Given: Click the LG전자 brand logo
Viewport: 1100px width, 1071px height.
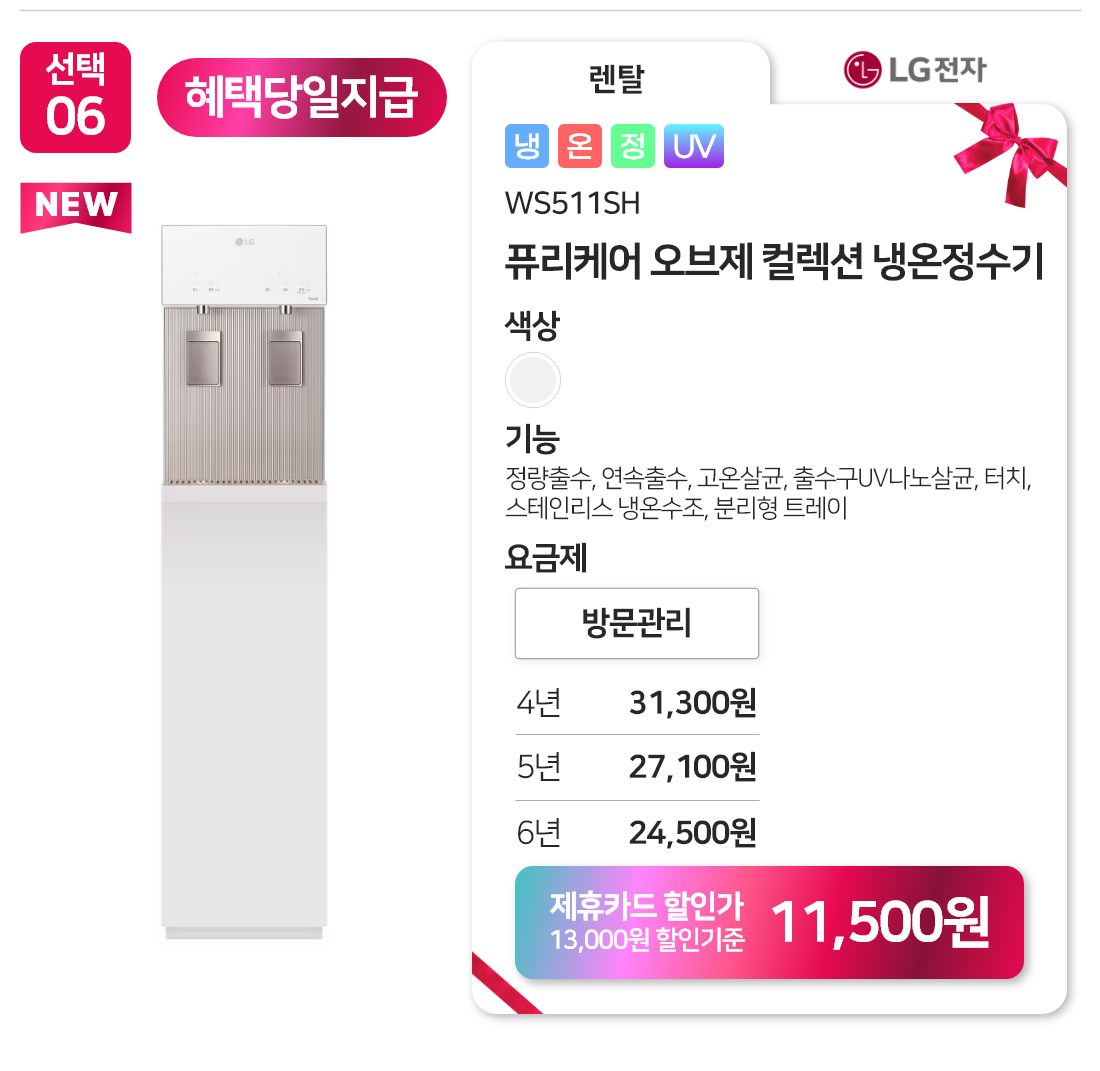Looking at the screenshot, I should 915,70.
